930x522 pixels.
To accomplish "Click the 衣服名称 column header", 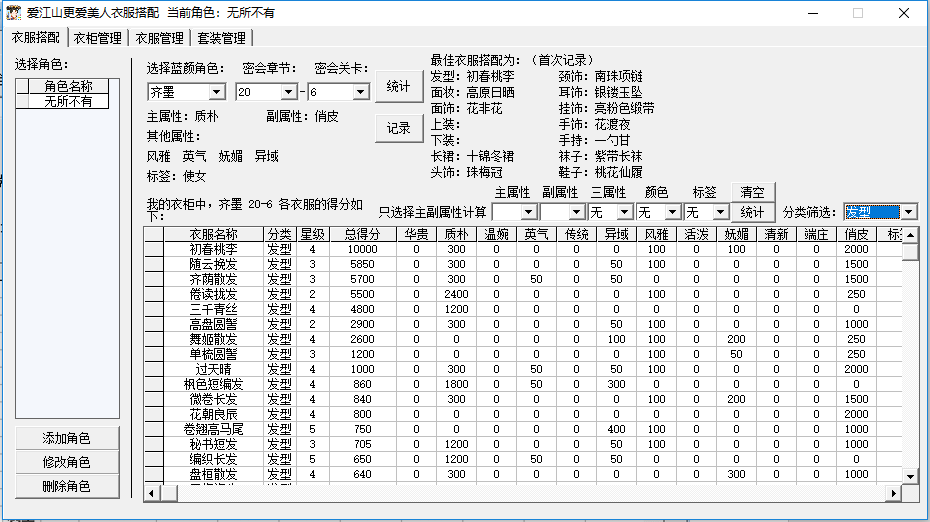I will click(x=214, y=234).
